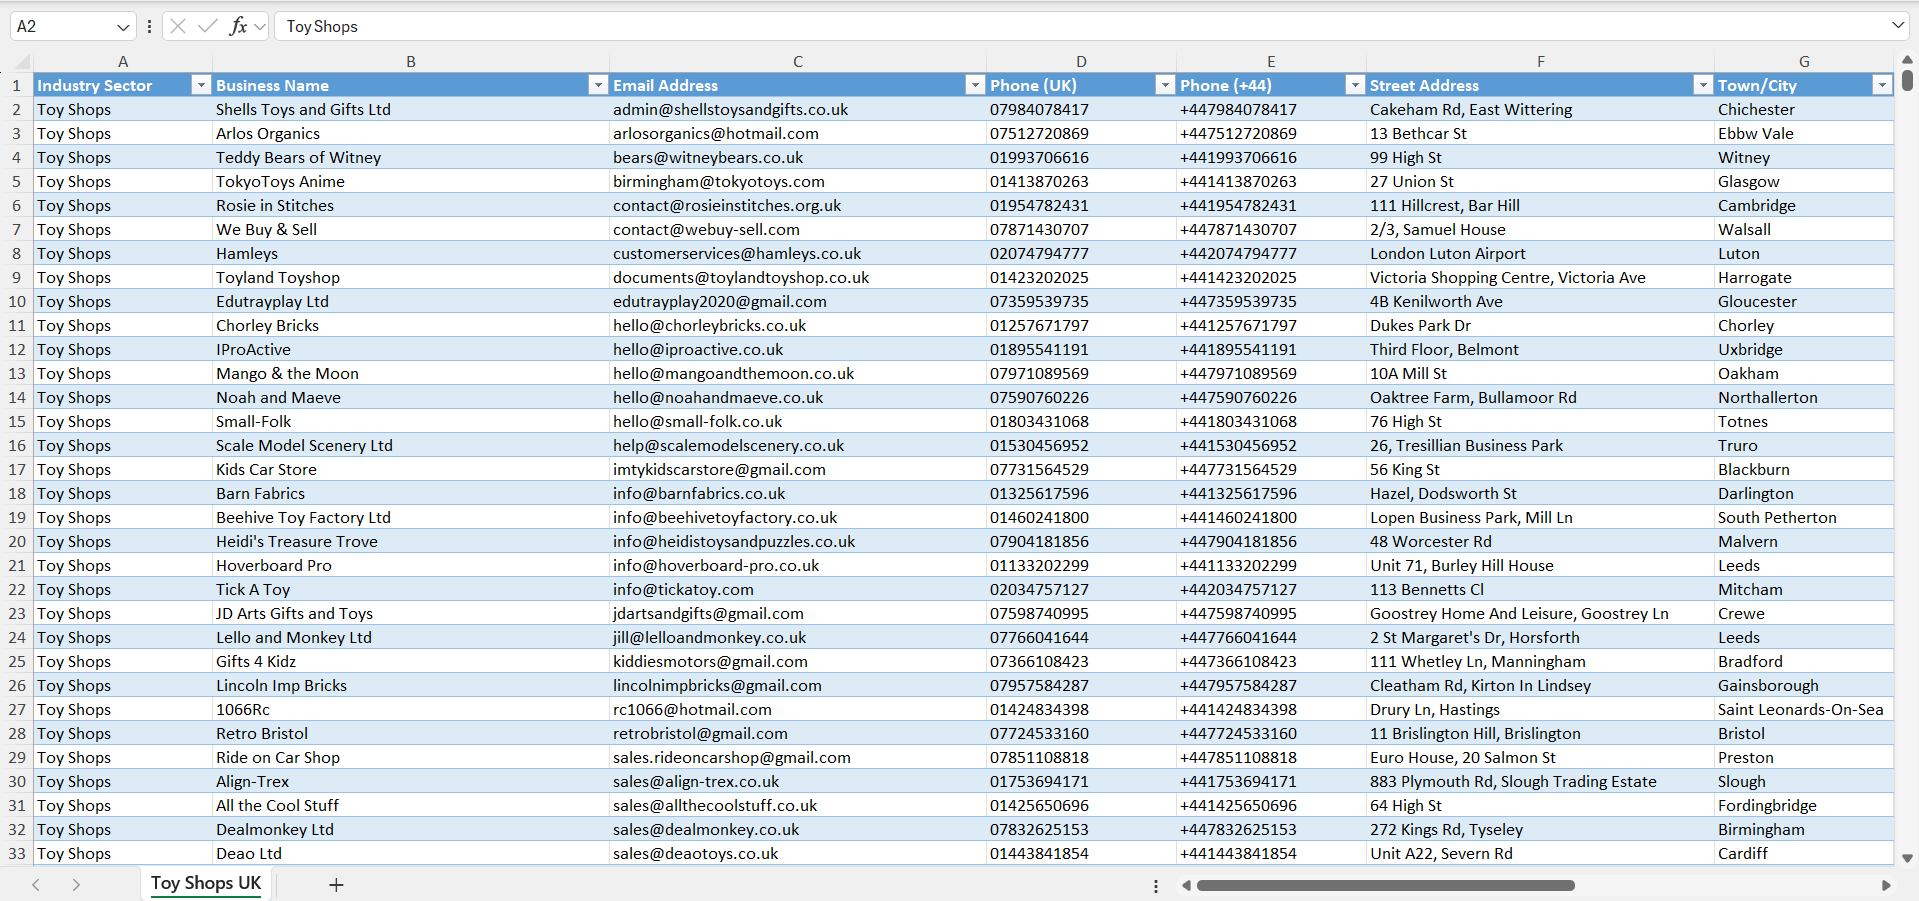The height and width of the screenshot is (901, 1919).
Task: Open Business Name filter dropdown
Action: (x=598, y=85)
